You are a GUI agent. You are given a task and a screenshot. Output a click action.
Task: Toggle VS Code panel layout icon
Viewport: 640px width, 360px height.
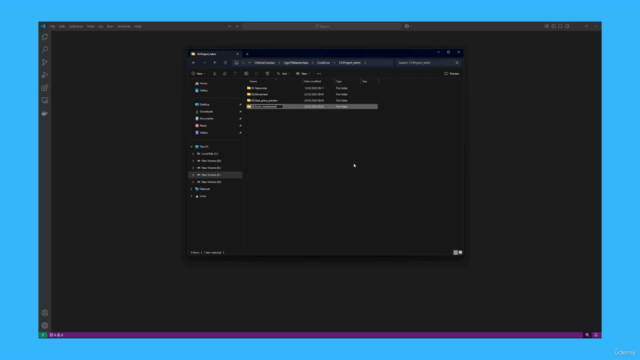(x=560, y=26)
